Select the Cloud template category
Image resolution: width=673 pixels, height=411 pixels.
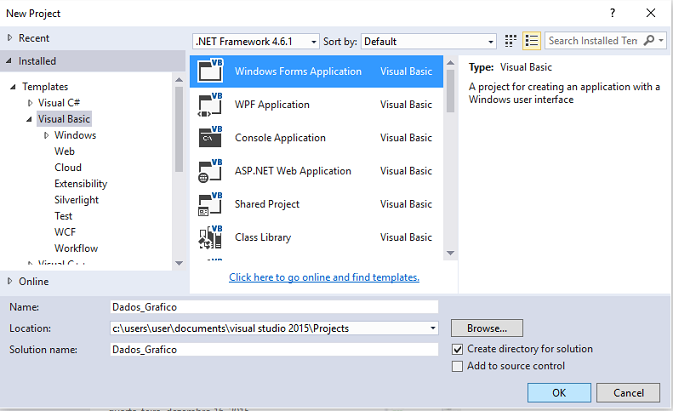[68, 167]
